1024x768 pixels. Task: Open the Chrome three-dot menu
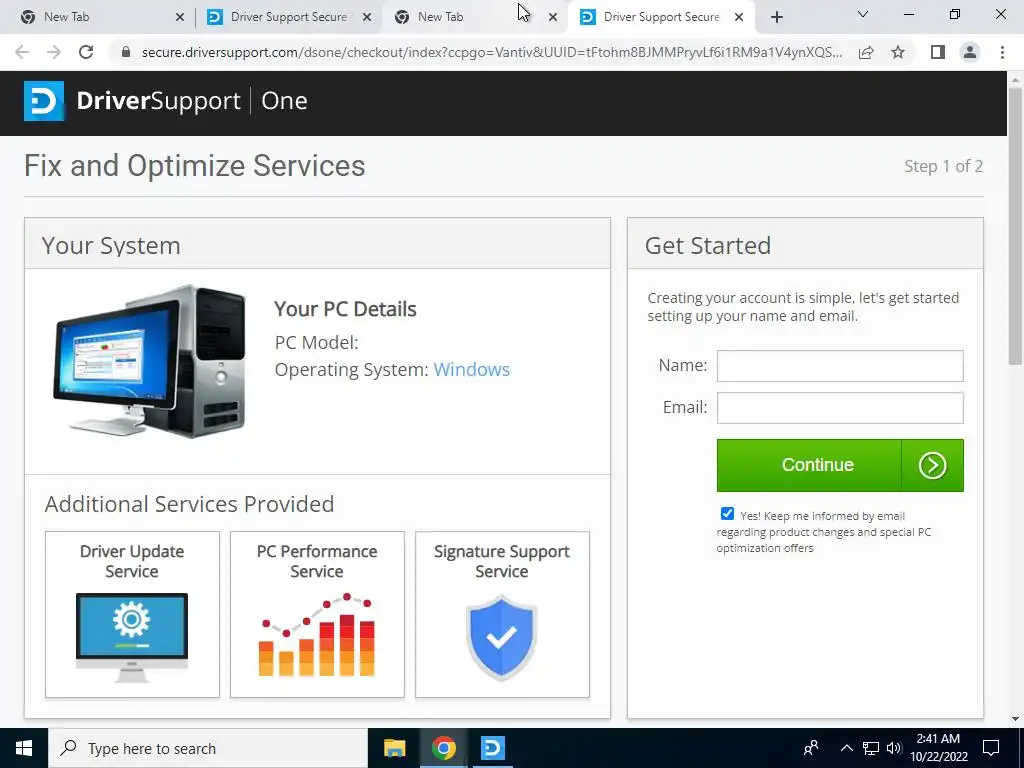(1002, 52)
